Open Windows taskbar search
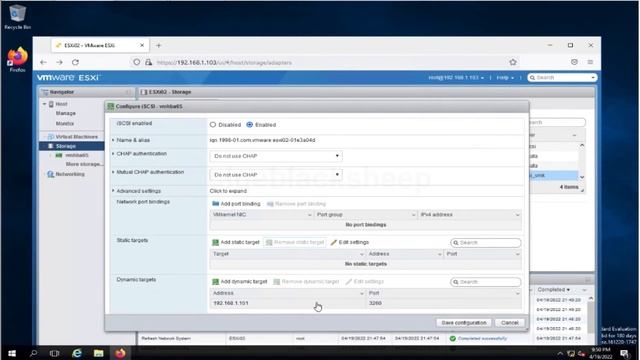The image size is (640, 360). pyautogui.click(x=33, y=353)
